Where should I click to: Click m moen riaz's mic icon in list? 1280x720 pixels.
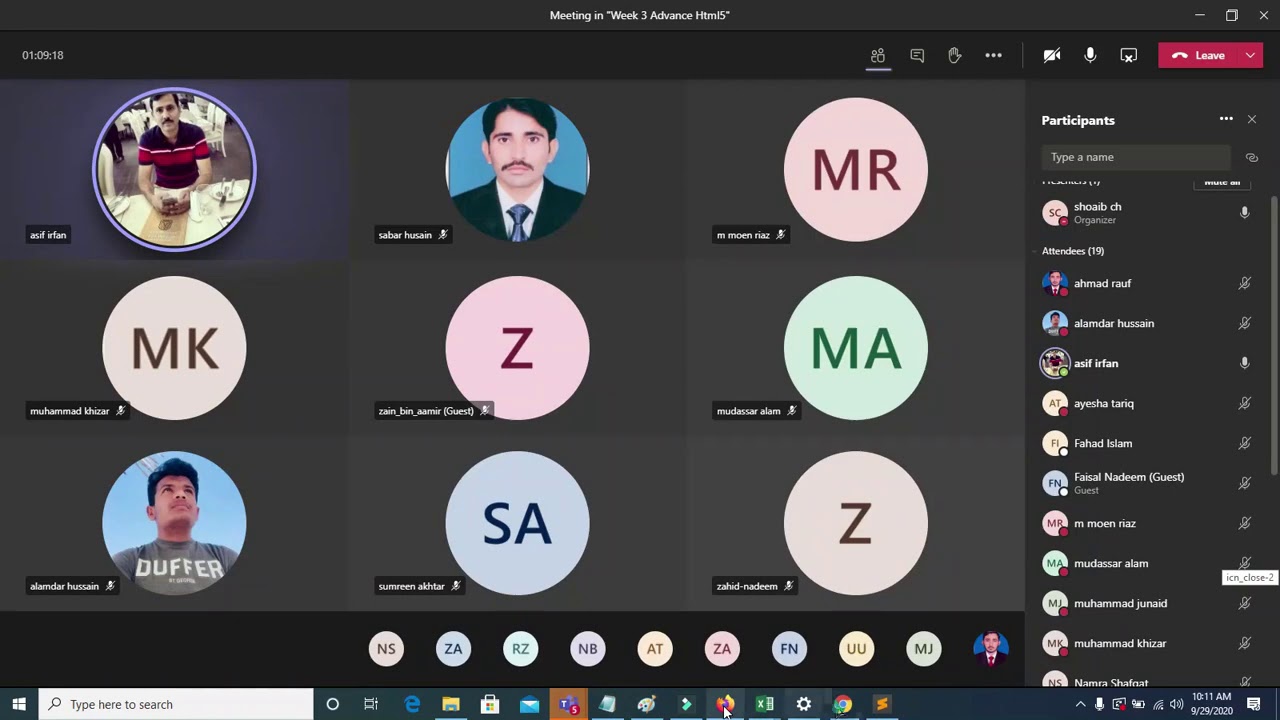click(x=1245, y=523)
